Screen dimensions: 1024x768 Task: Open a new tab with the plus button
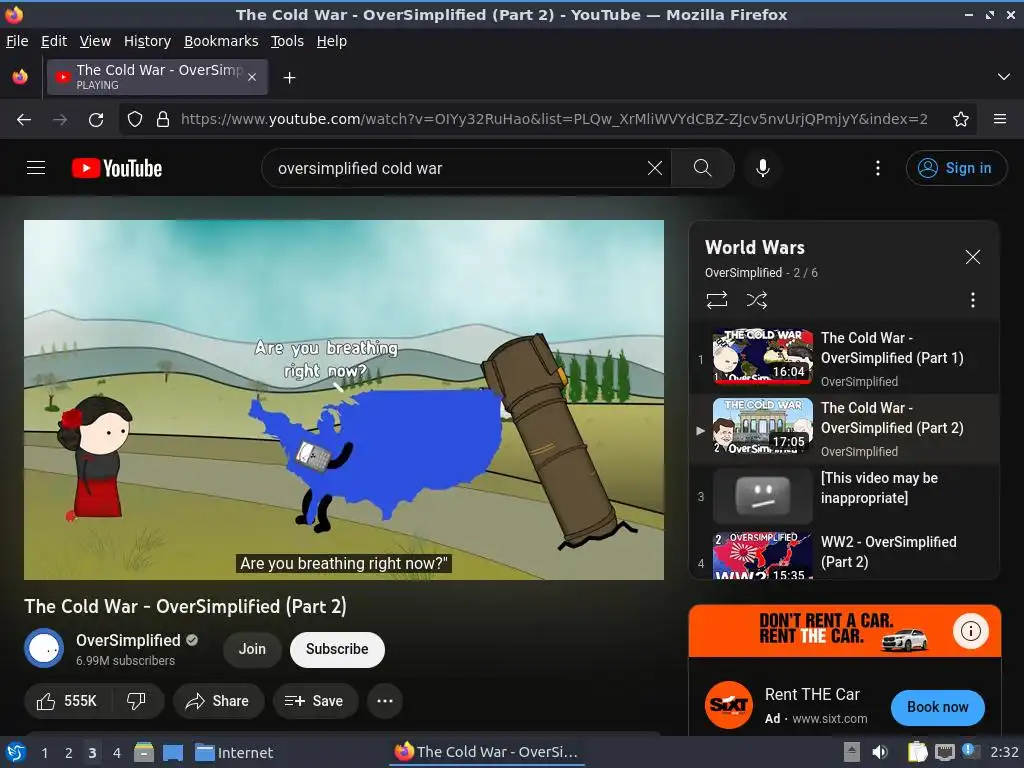click(289, 78)
